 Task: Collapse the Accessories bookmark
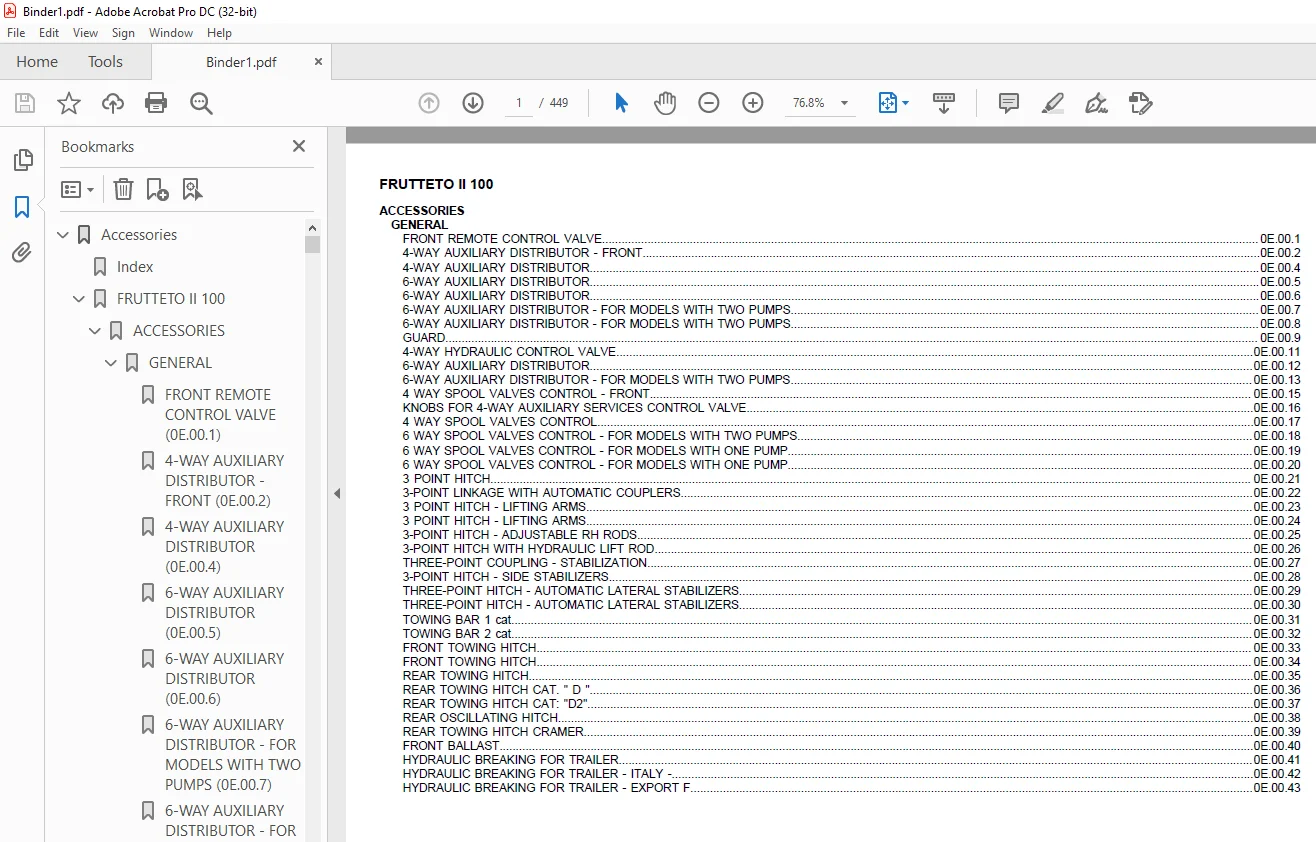pos(63,235)
